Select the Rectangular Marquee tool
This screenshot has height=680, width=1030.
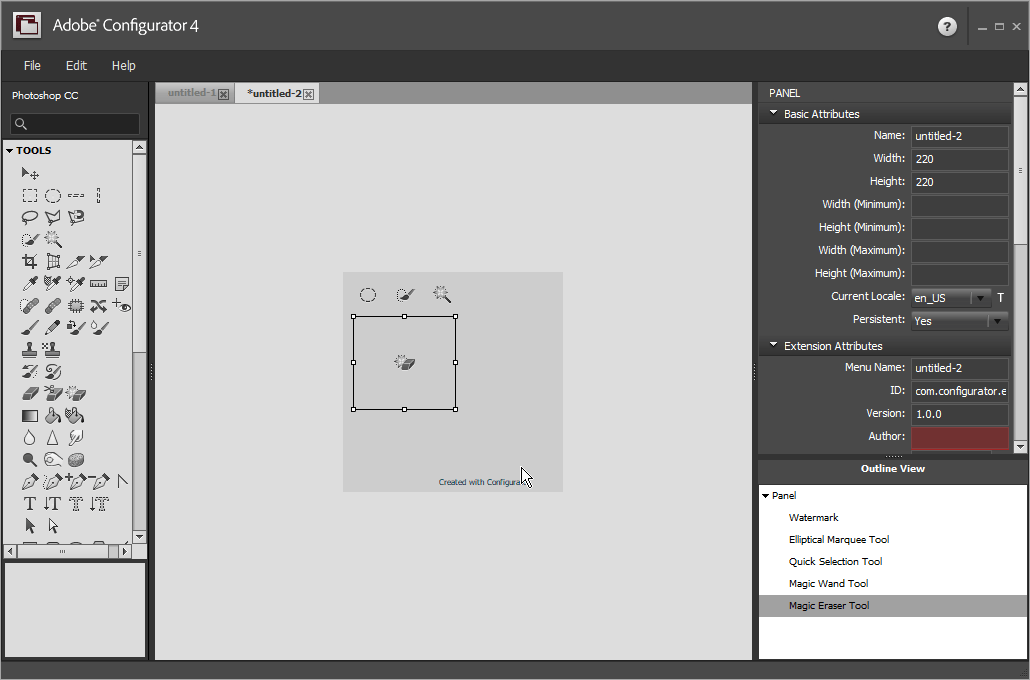(x=30, y=195)
